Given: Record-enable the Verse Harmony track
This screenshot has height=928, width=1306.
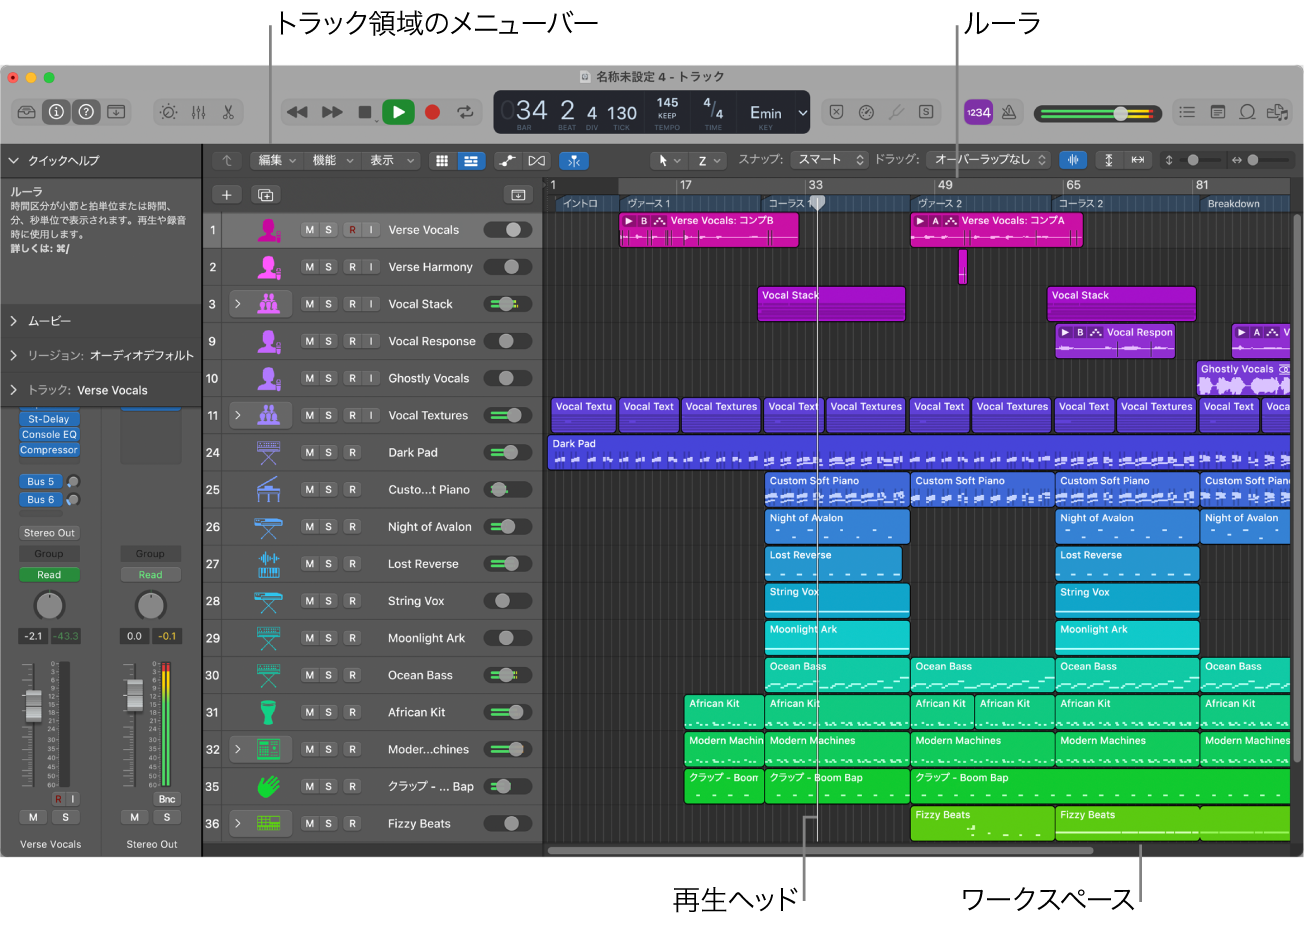Looking at the screenshot, I should point(352,267).
